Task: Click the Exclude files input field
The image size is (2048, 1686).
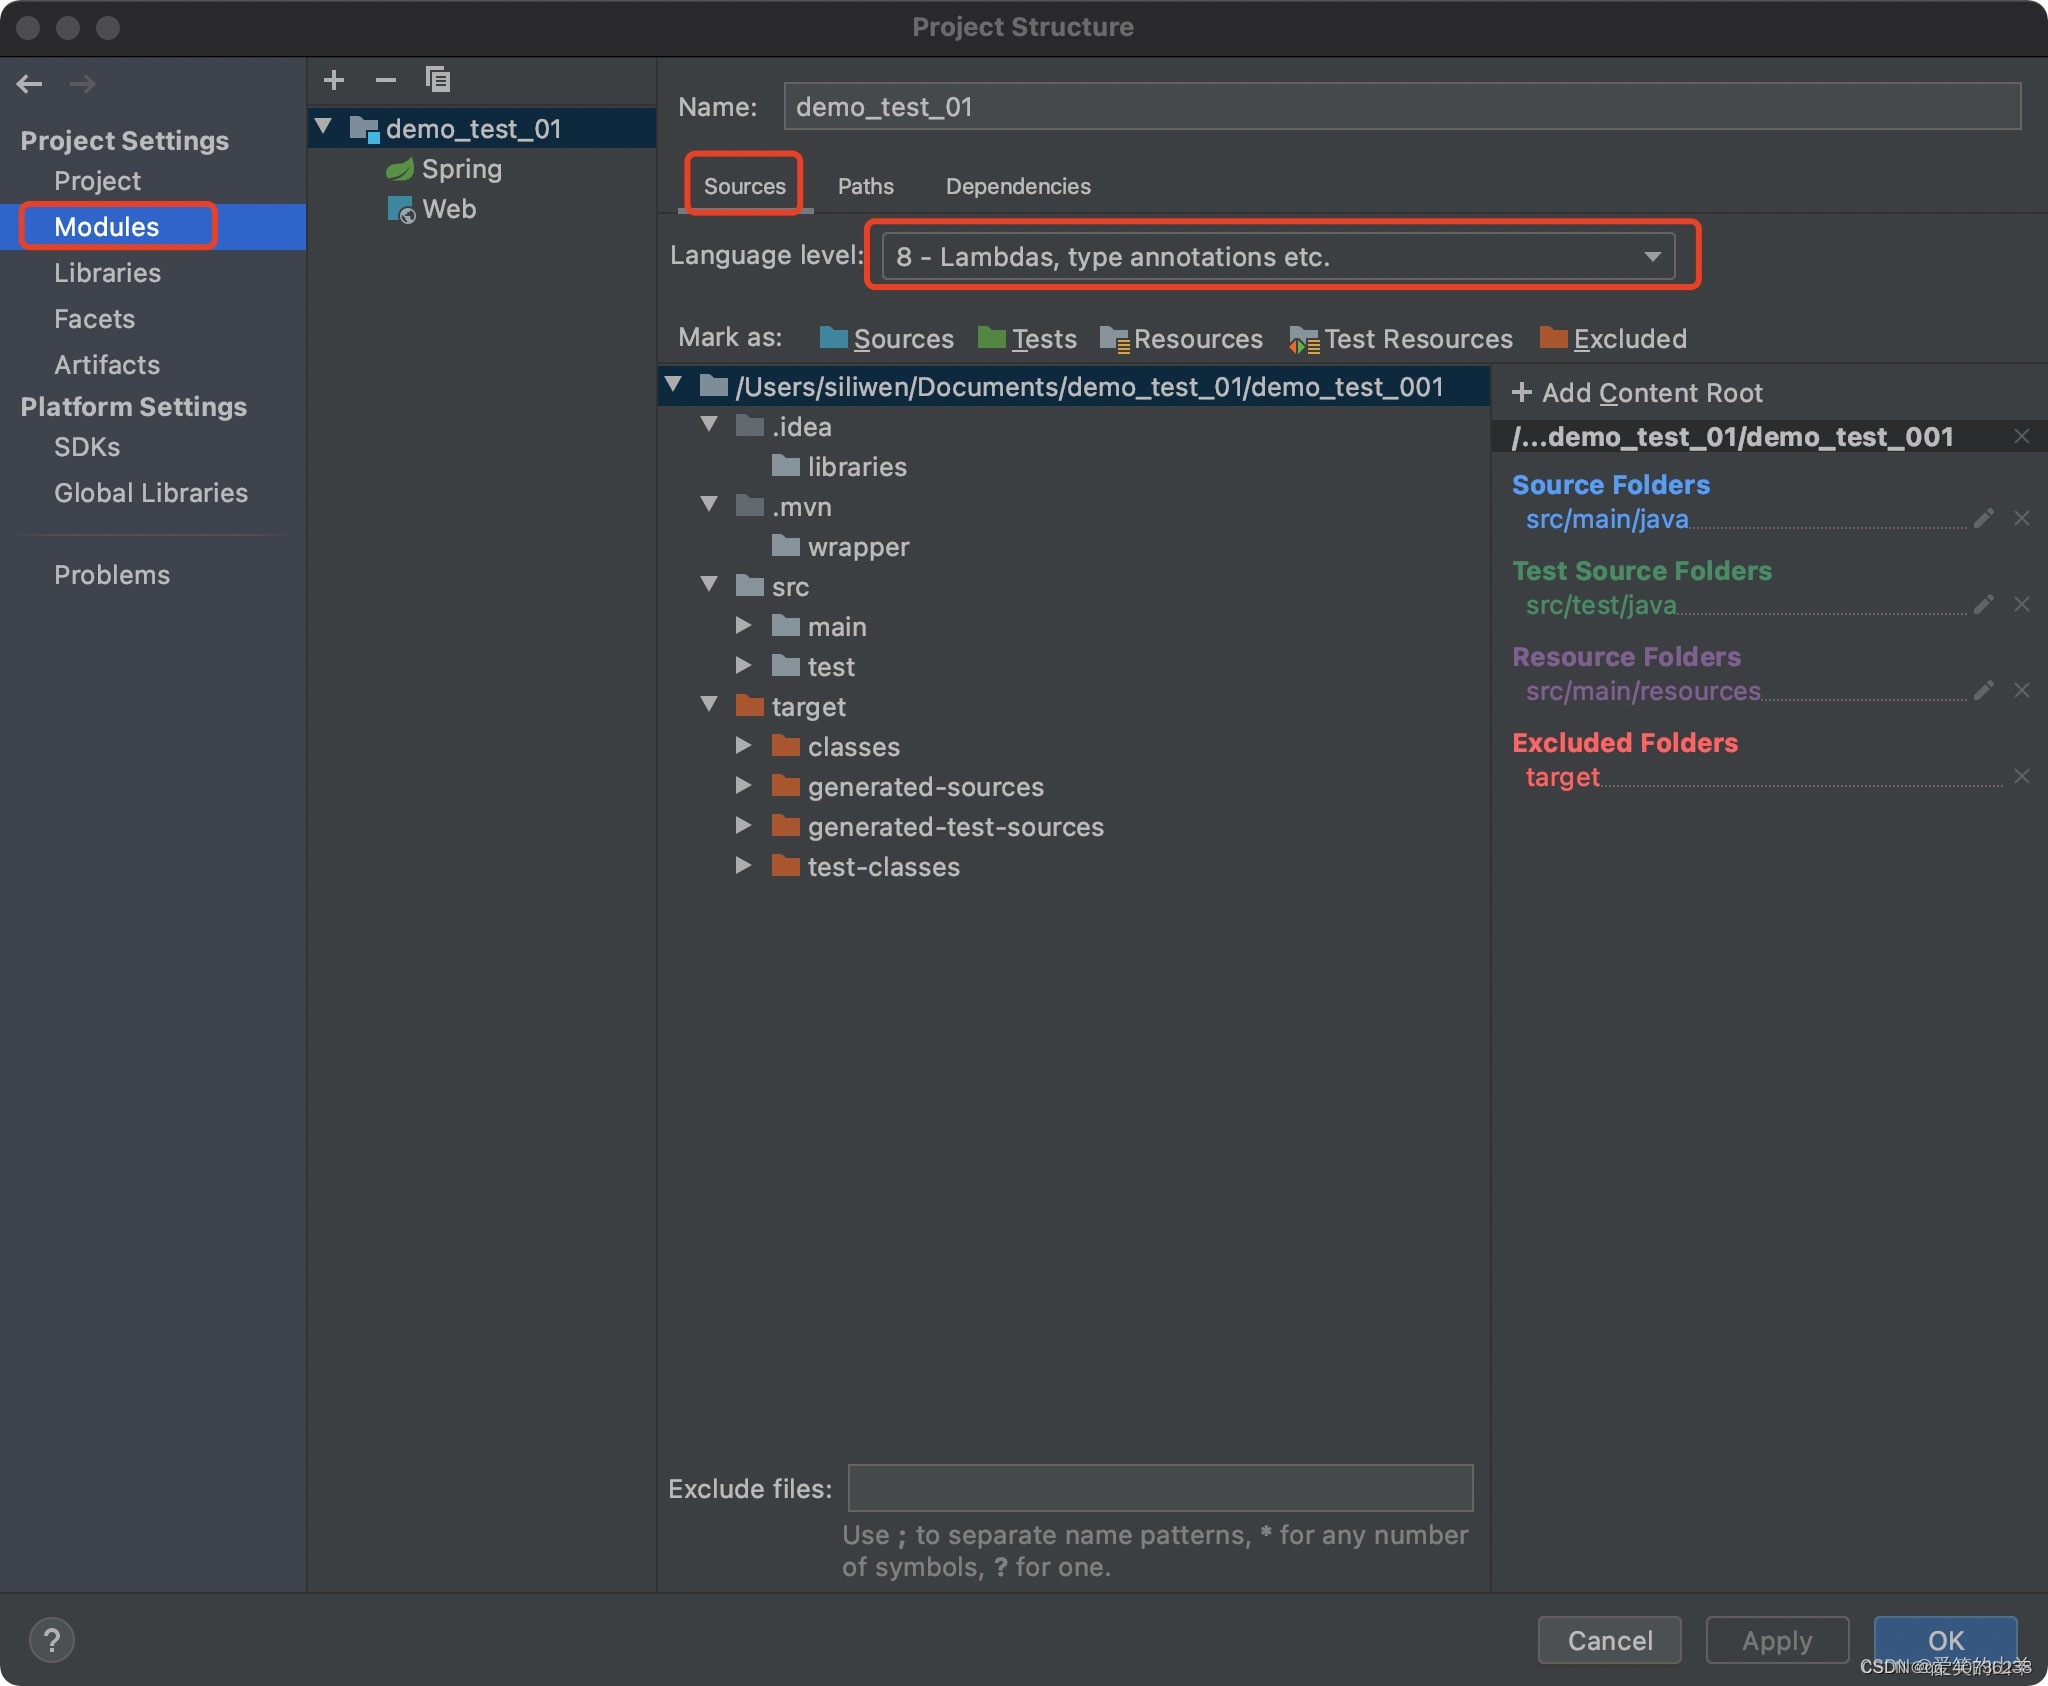Action: click(1160, 1488)
